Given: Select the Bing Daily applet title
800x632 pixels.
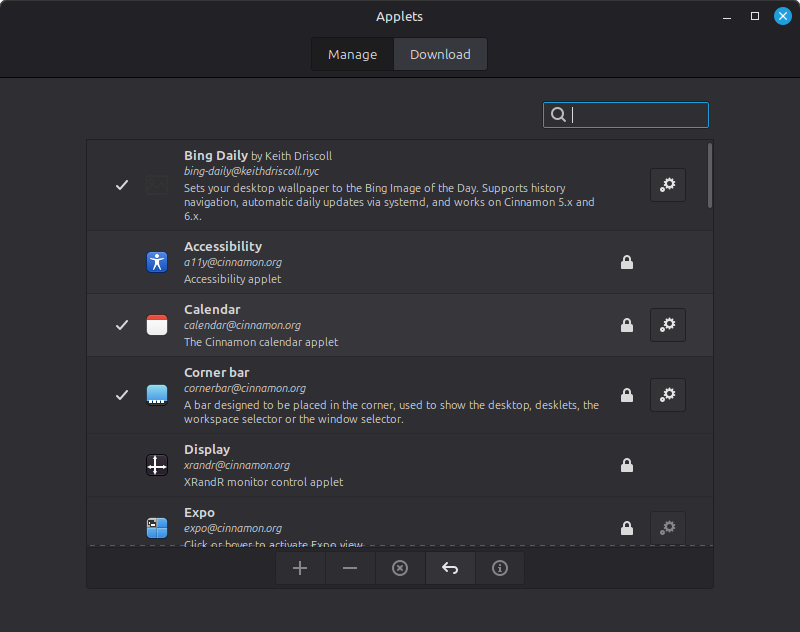Looking at the screenshot, I should click(x=216, y=156).
